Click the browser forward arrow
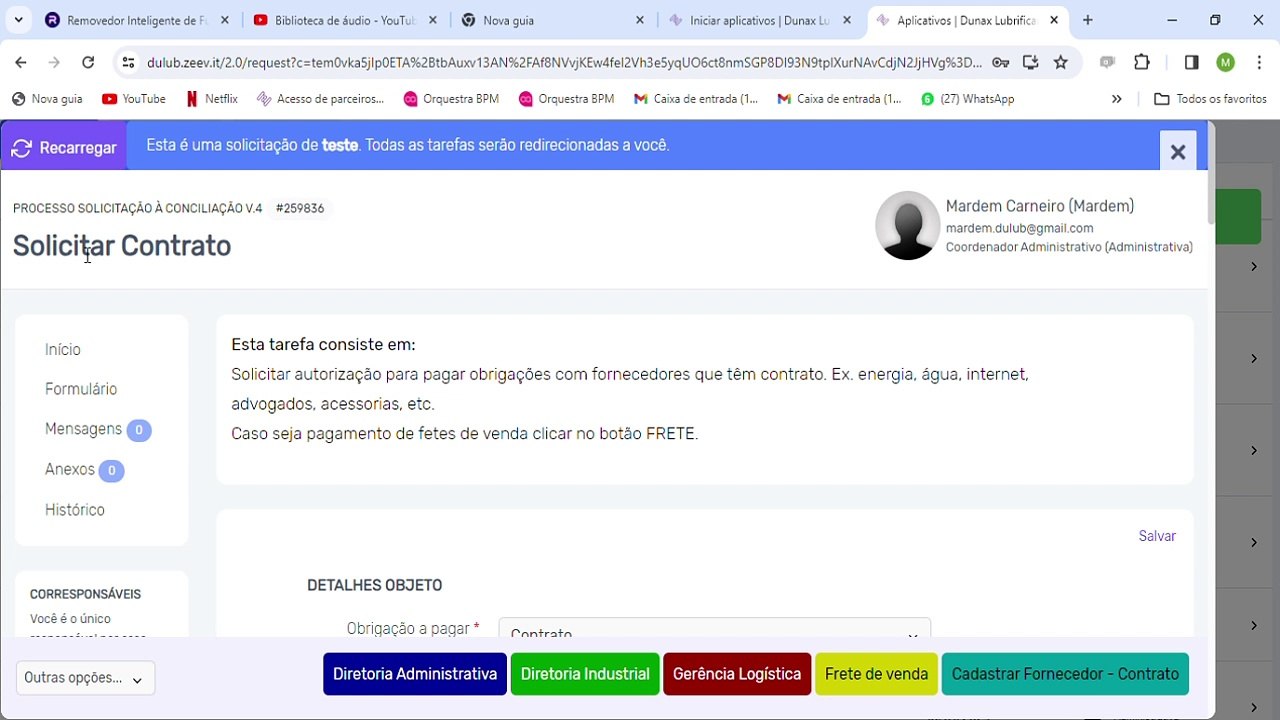This screenshot has width=1280, height=720. click(x=54, y=62)
